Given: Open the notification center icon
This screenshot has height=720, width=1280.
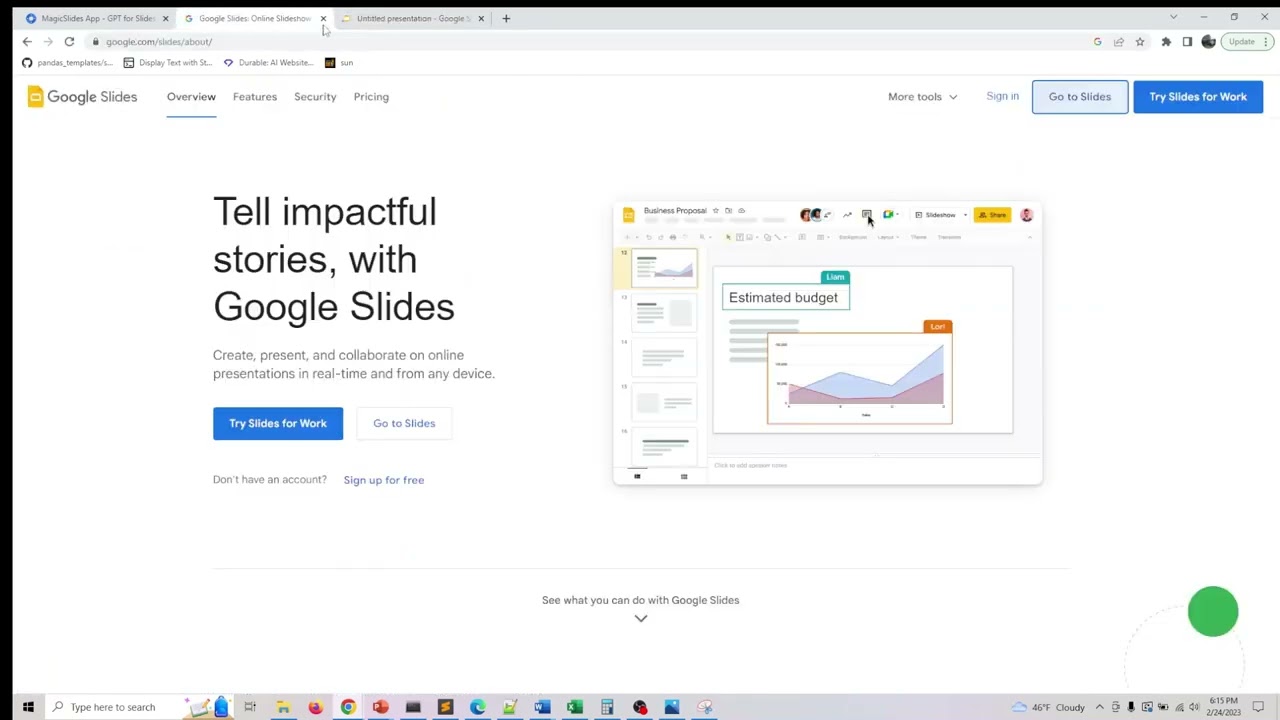Looking at the screenshot, I should (1258, 707).
